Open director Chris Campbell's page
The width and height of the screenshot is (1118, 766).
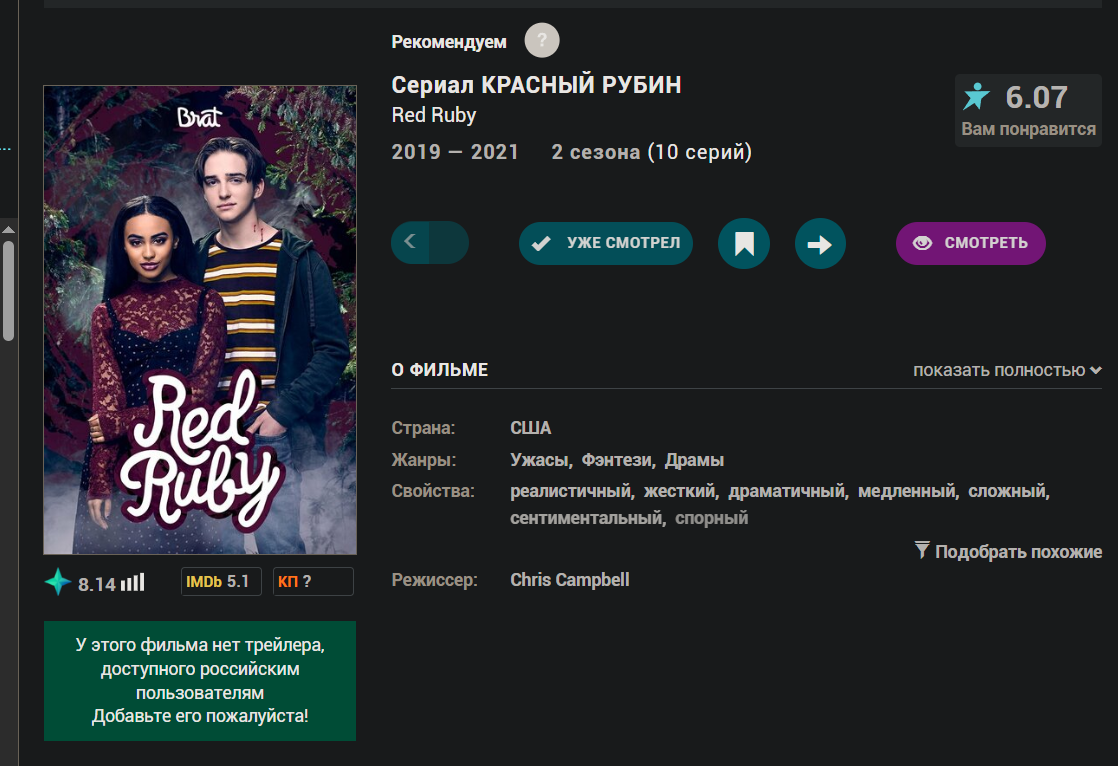[x=570, y=580]
